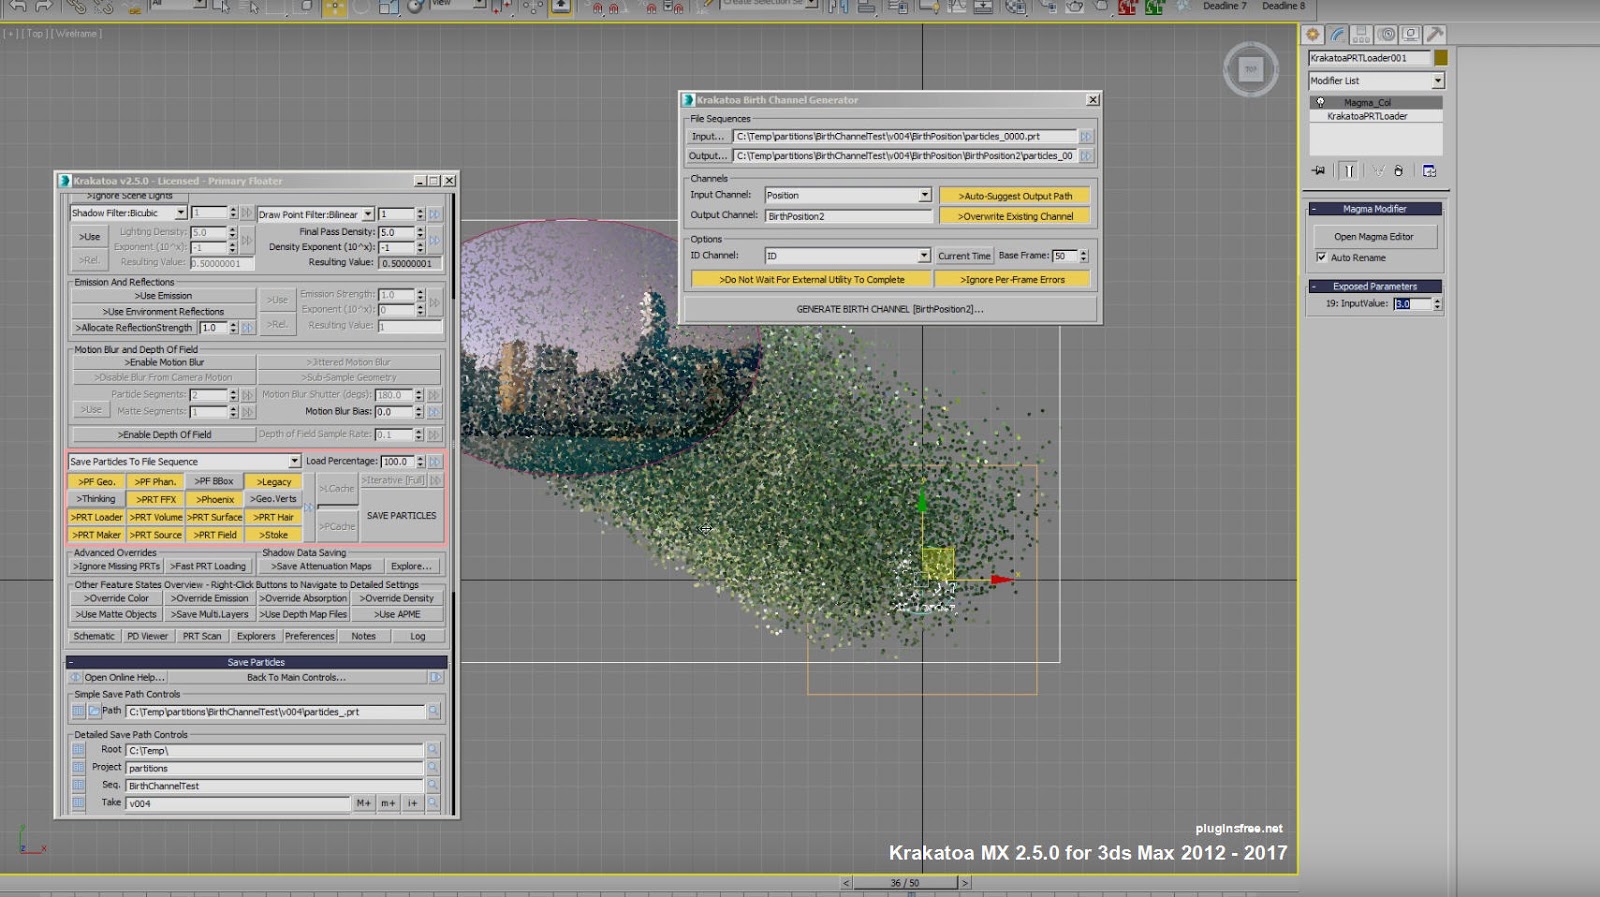Screen dimensions: 1600x897
Task: Open the PD Viewer tab button
Action: (x=147, y=636)
